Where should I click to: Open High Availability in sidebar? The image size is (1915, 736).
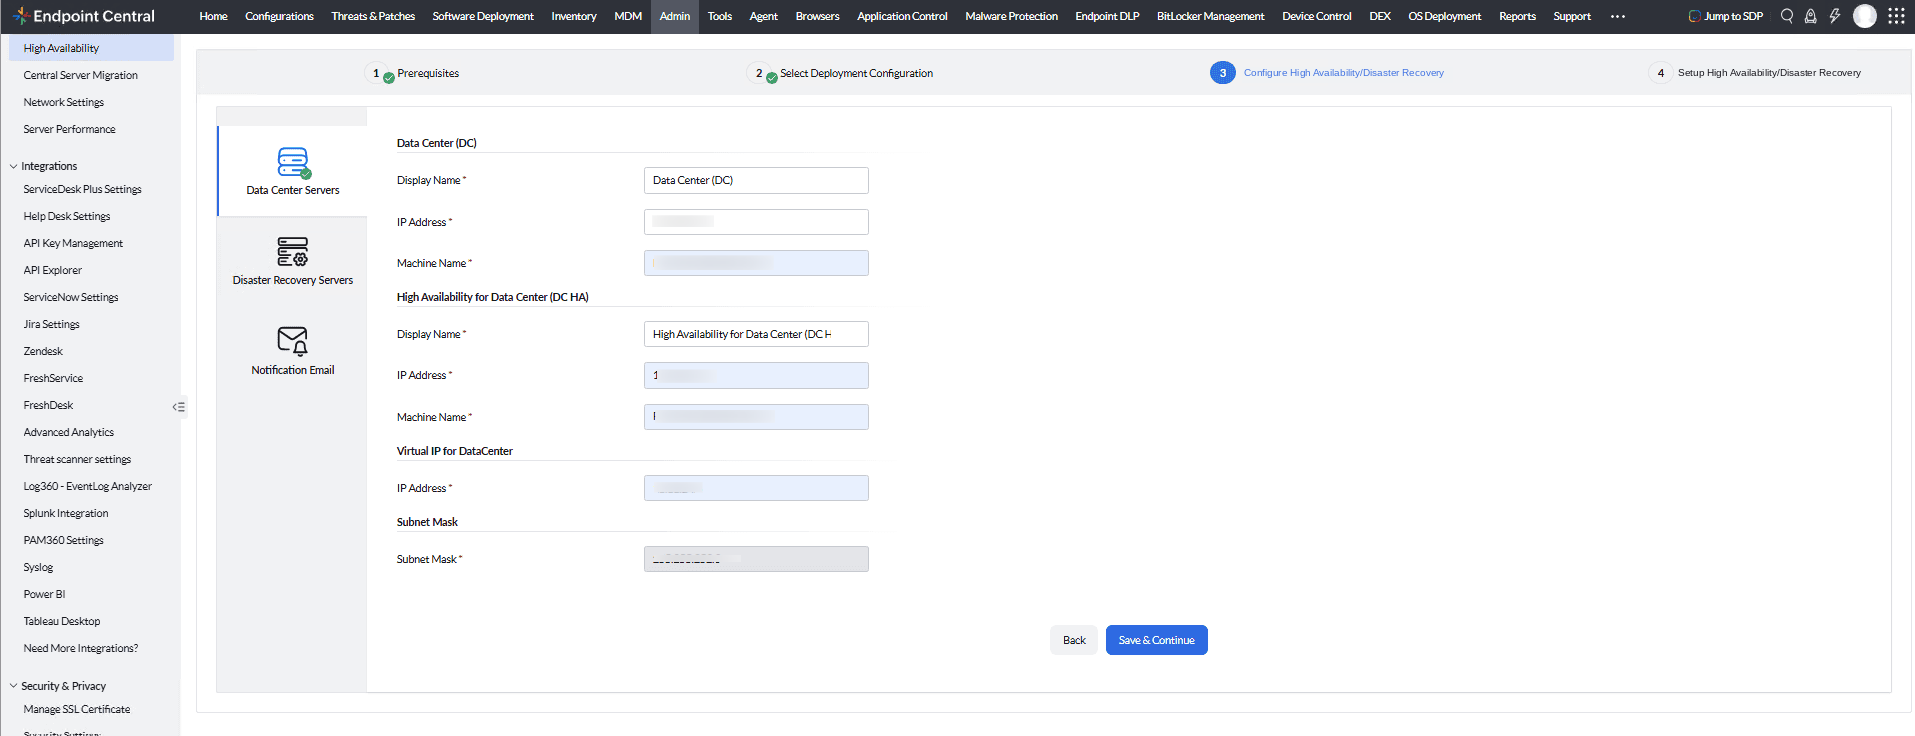(91, 48)
